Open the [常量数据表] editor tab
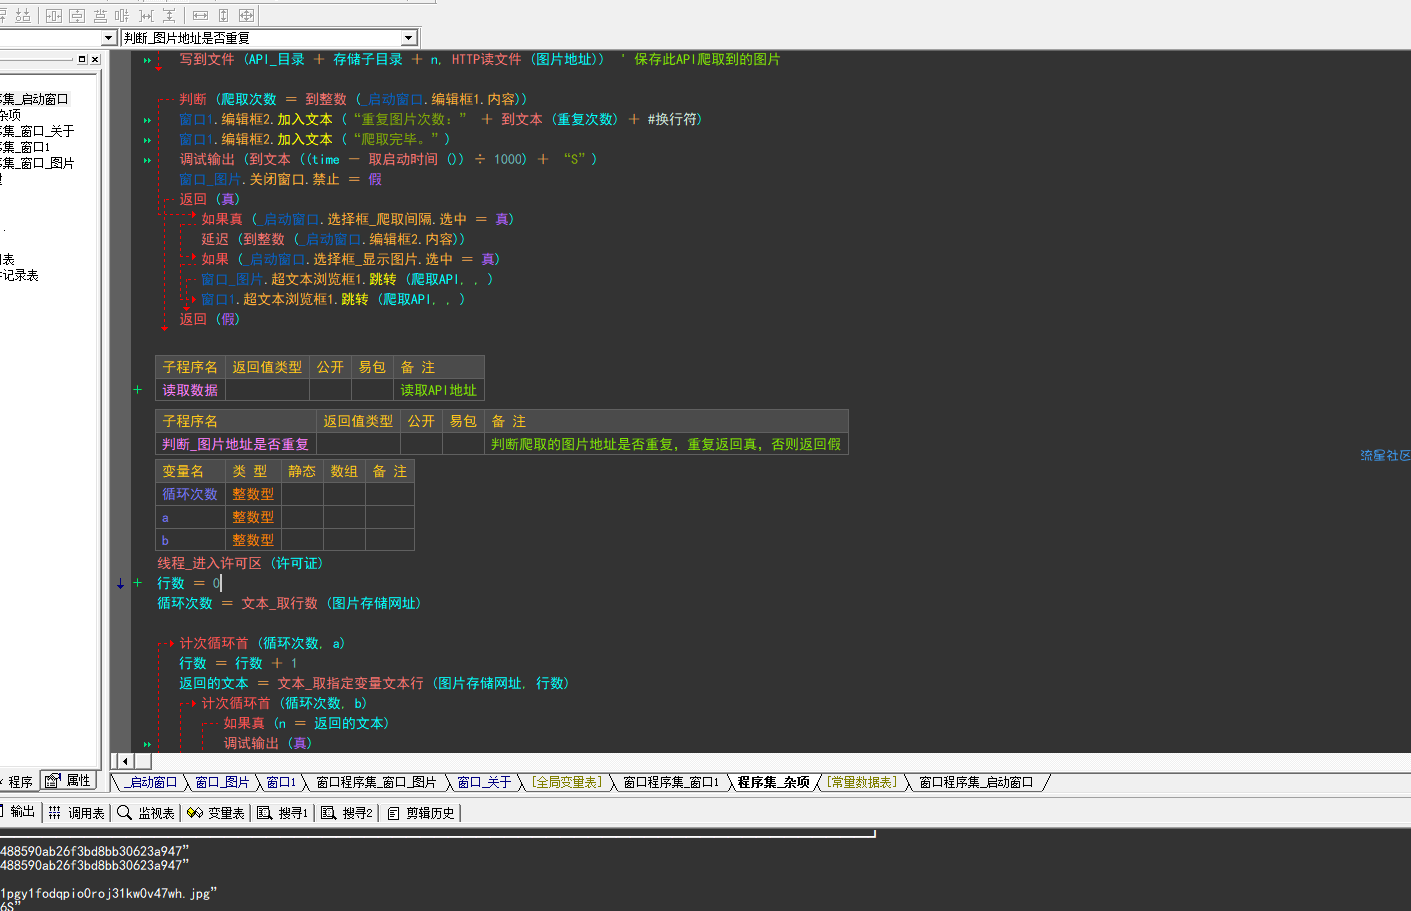 (861, 782)
